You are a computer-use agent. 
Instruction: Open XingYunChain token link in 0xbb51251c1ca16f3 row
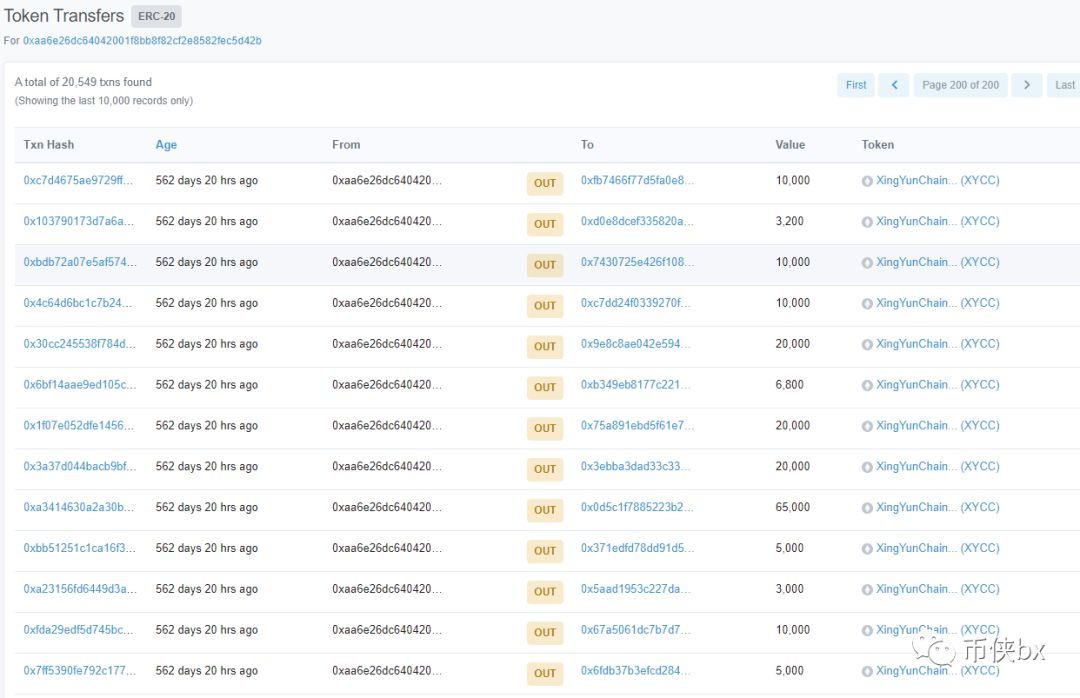[x=937, y=548]
